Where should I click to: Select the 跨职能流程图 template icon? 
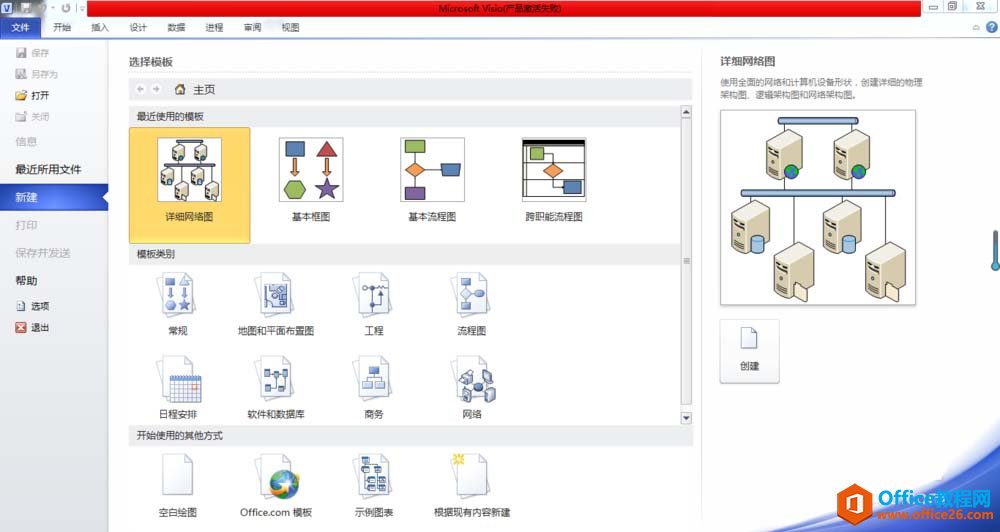554,170
